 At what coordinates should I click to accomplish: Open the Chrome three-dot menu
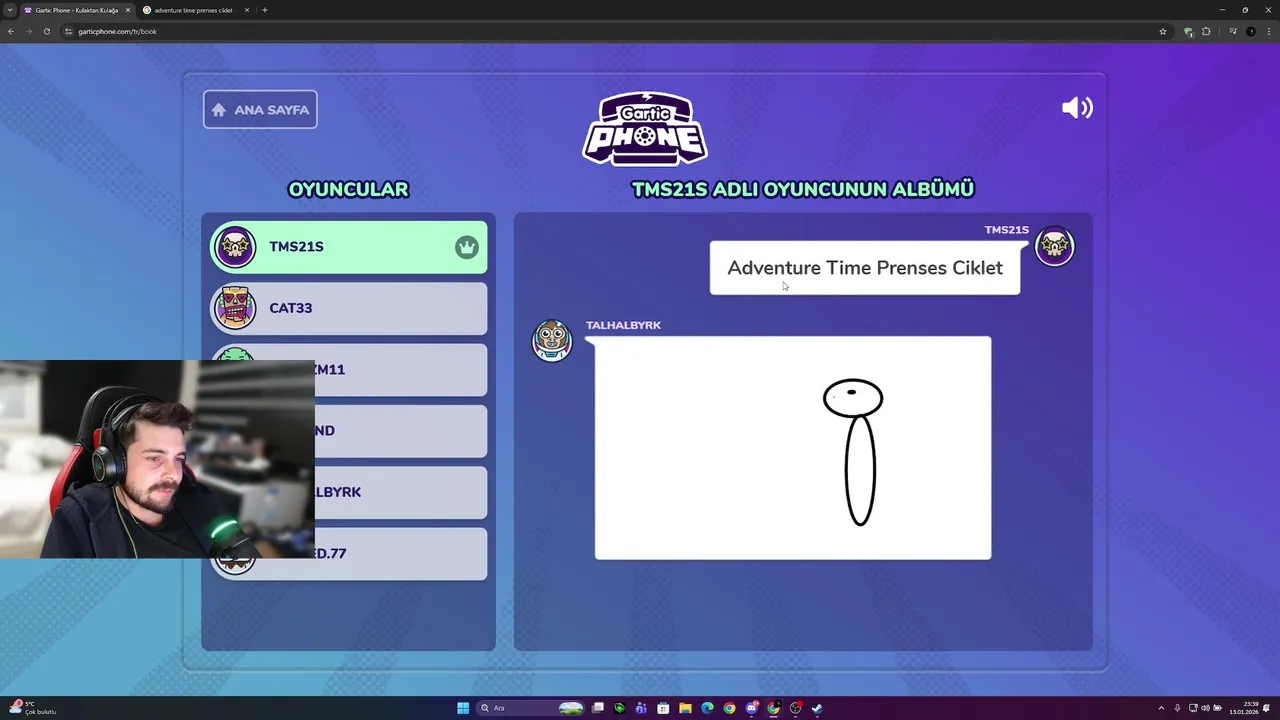click(1269, 31)
